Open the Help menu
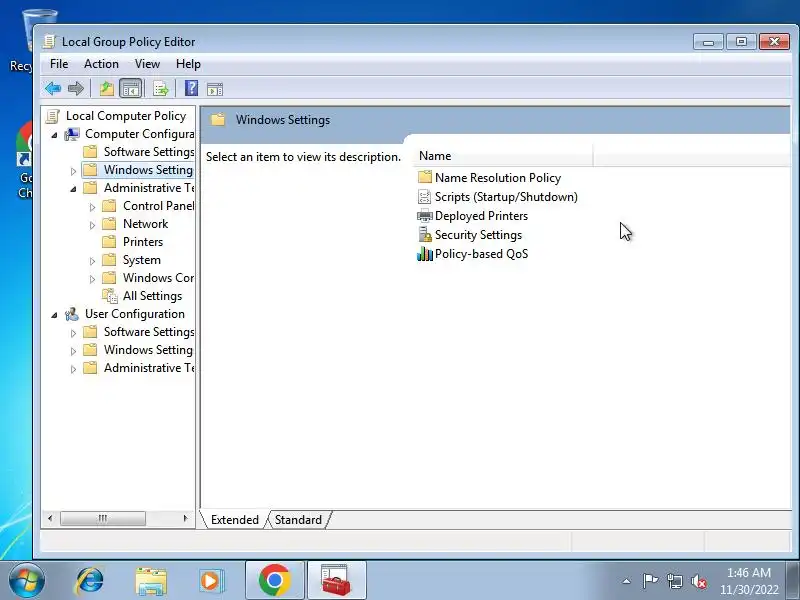 [188, 64]
